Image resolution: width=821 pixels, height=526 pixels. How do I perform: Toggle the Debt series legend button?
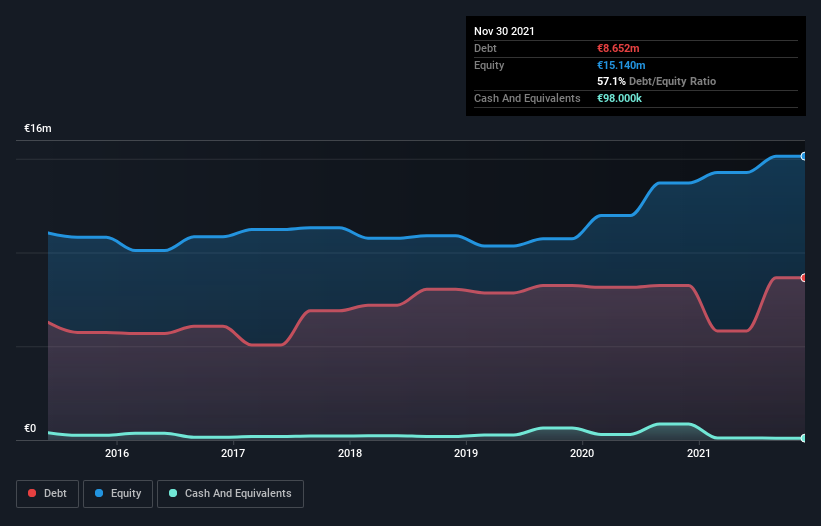(48, 494)
